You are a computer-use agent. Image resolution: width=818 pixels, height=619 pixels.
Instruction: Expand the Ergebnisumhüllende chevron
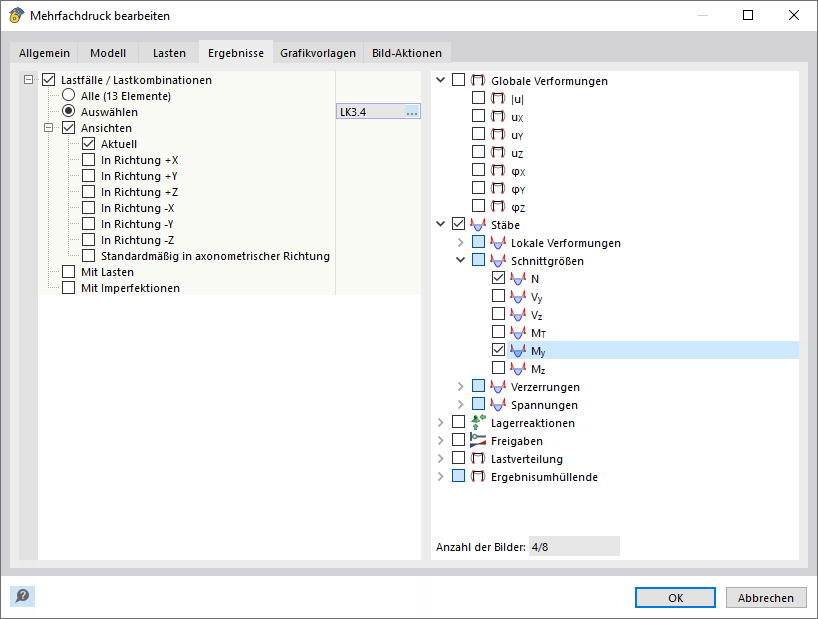tap(441, 476)
